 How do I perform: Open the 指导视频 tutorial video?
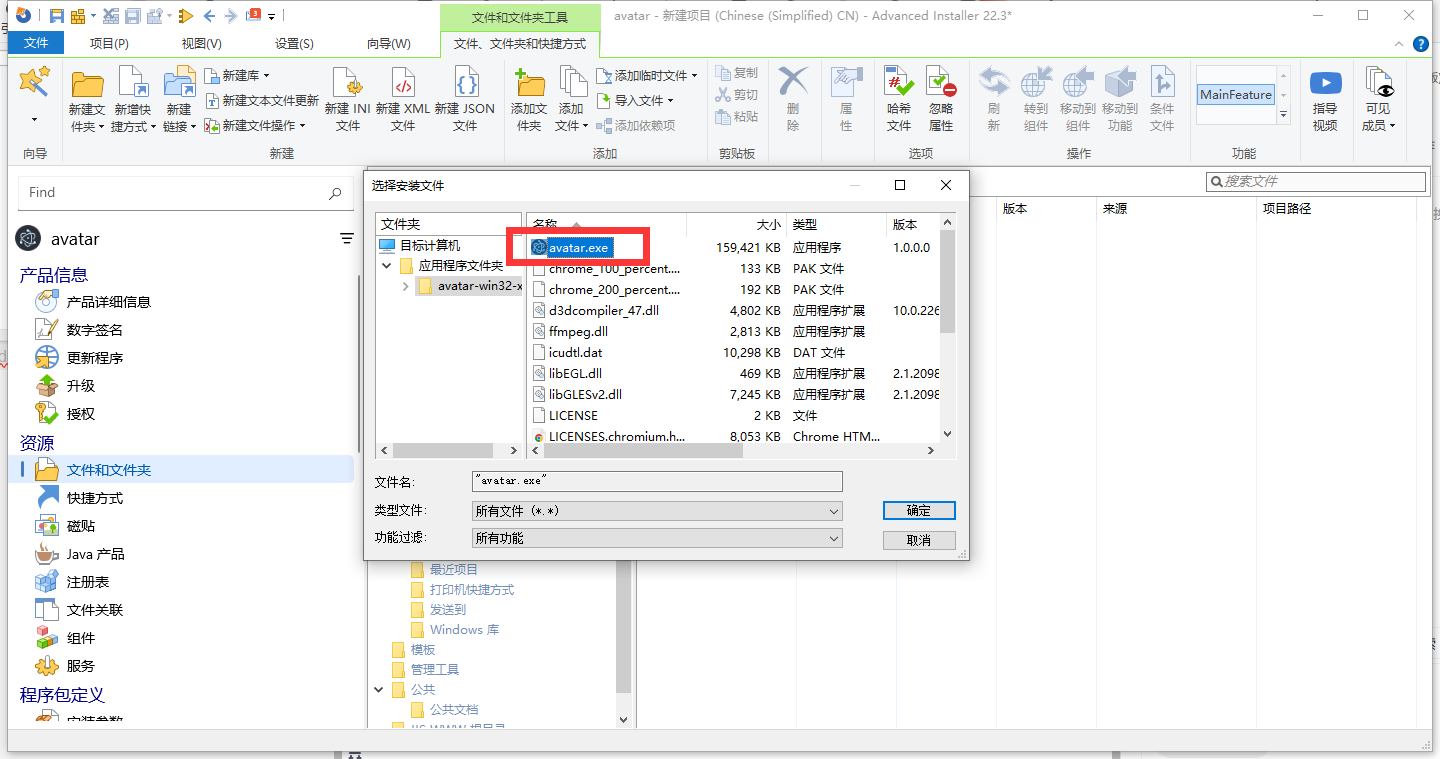1325,97
